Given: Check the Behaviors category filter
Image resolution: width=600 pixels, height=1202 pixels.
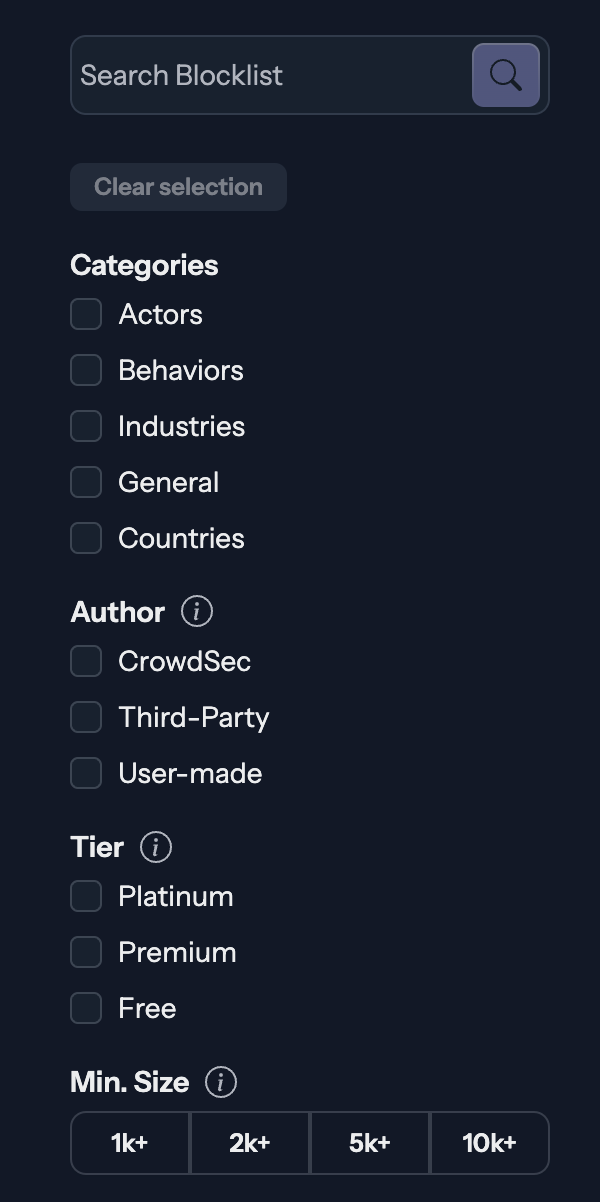Looking at the screenshot, I should coord(86,370).
